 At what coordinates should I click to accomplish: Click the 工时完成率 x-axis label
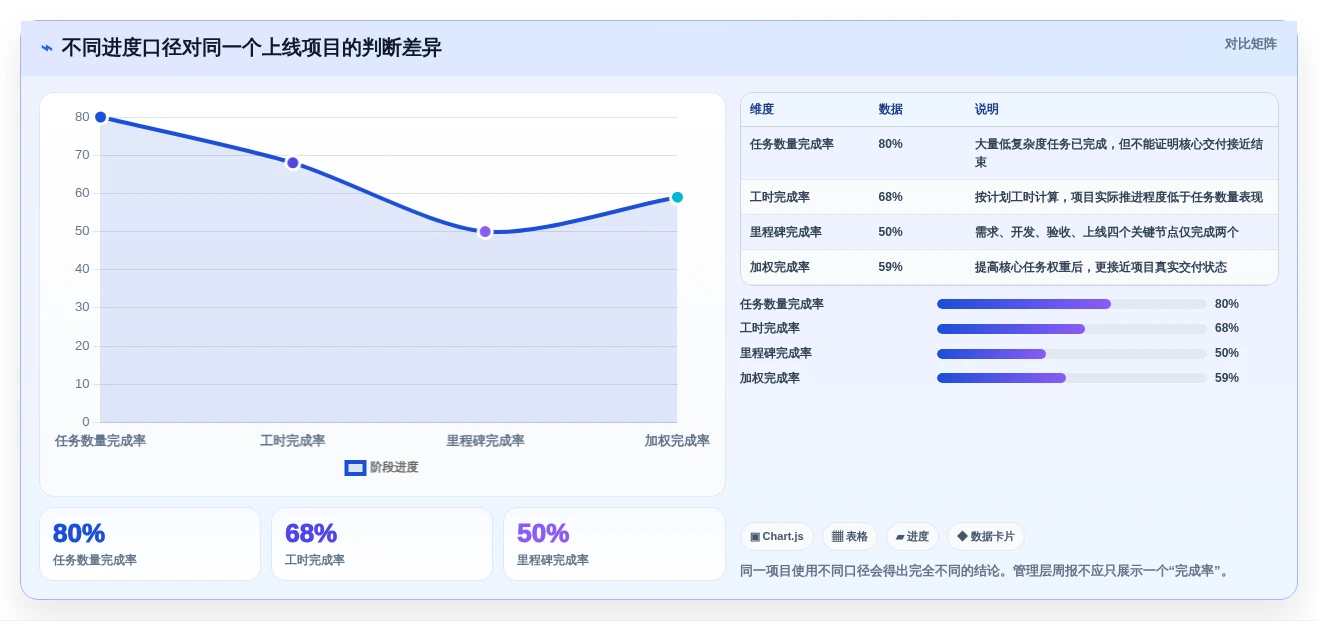[x=292, y=441]
